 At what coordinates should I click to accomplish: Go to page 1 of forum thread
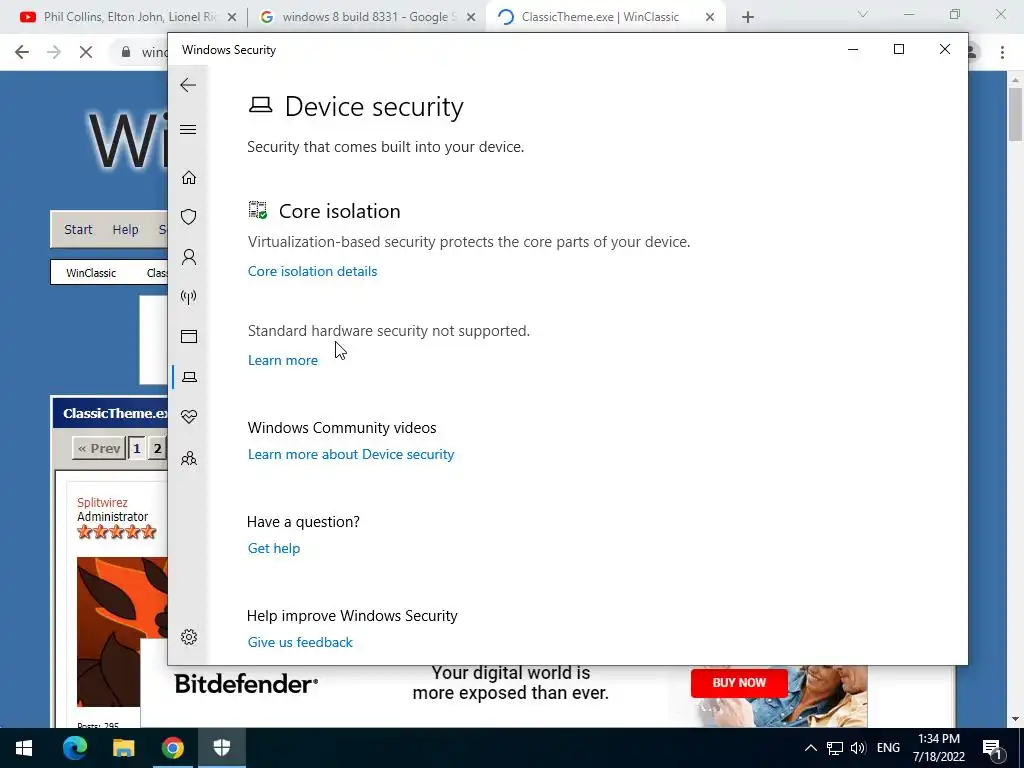coord(137,449)
